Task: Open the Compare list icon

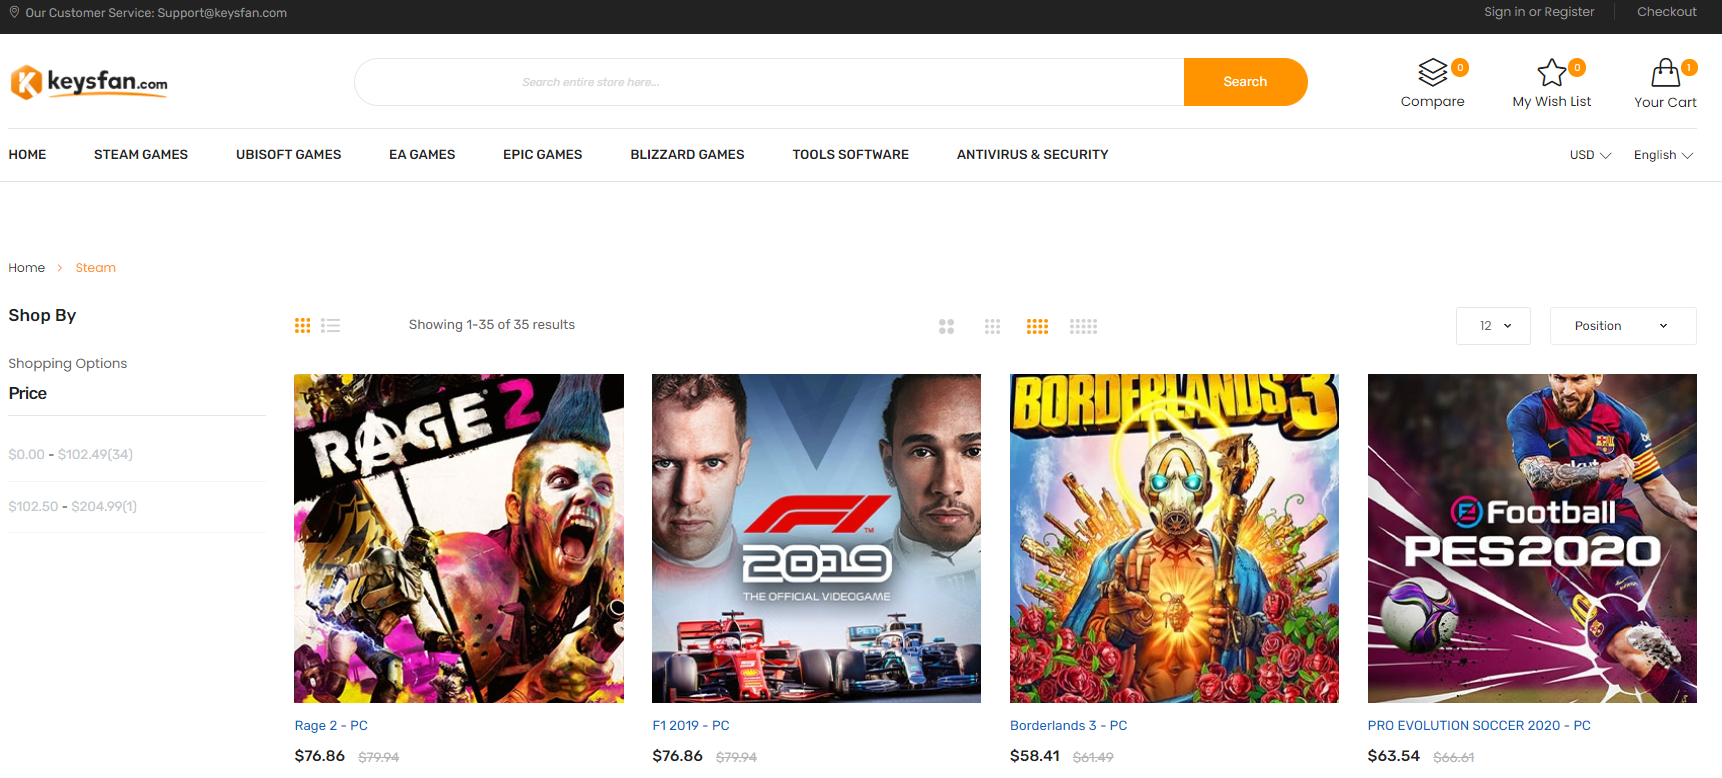Action: [1433, 72]
